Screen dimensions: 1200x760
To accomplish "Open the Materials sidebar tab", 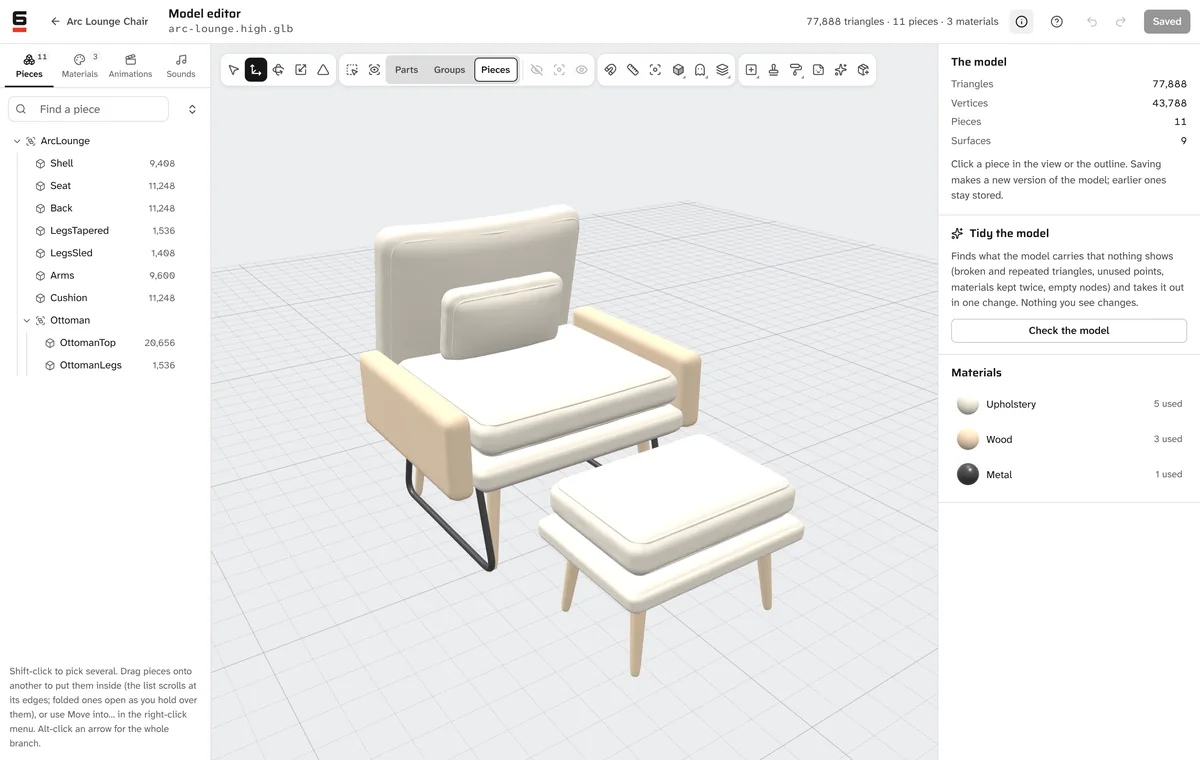I will coord(80,66).
